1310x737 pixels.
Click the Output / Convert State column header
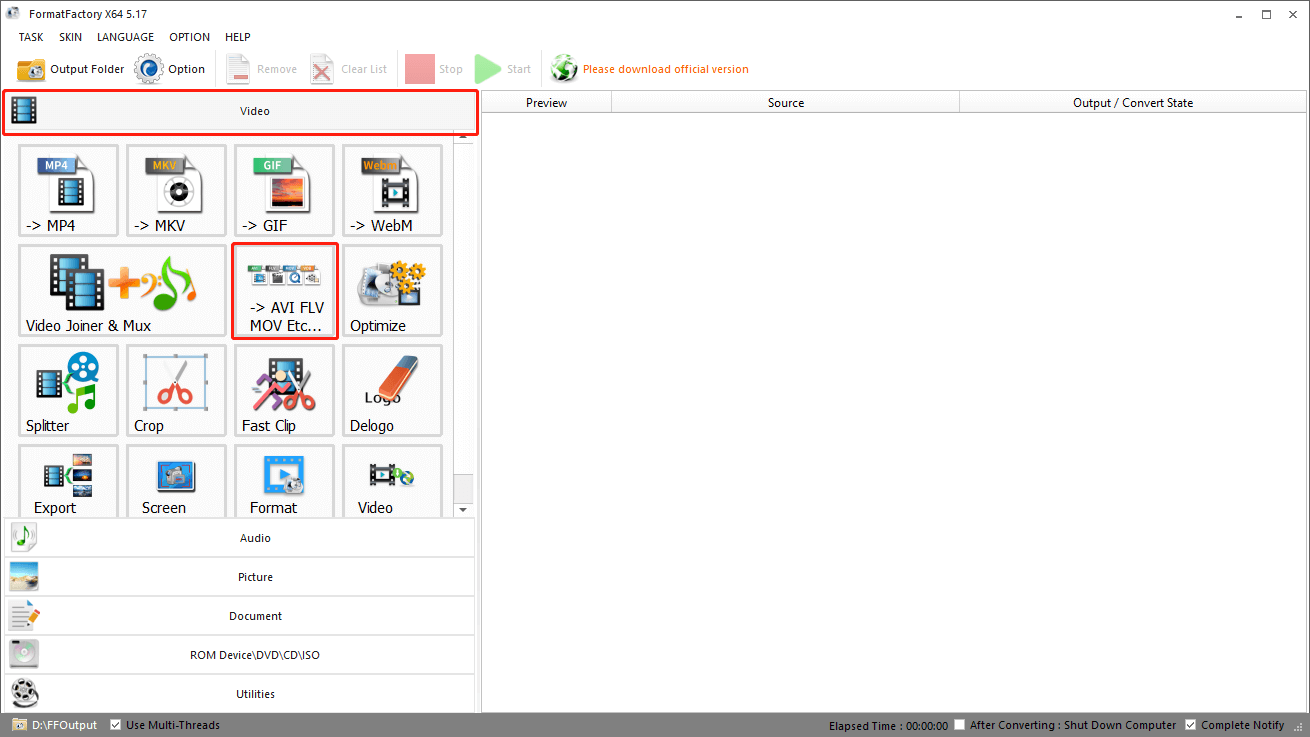(x=1133, y=102)
